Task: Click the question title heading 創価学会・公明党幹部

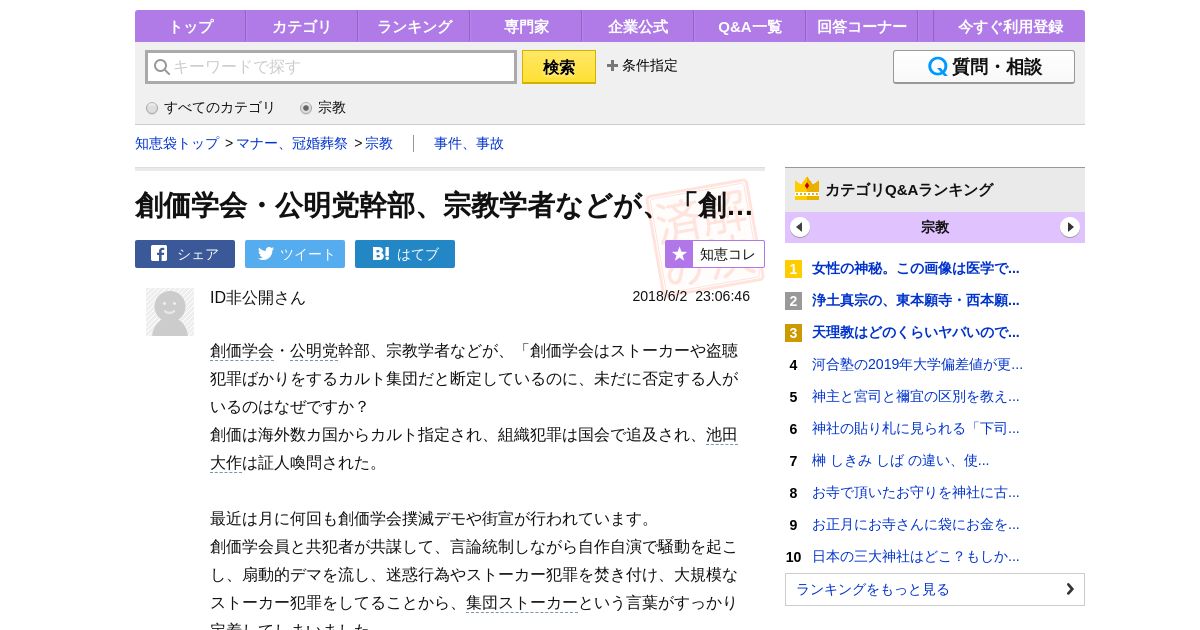Action: click(444, 205)
